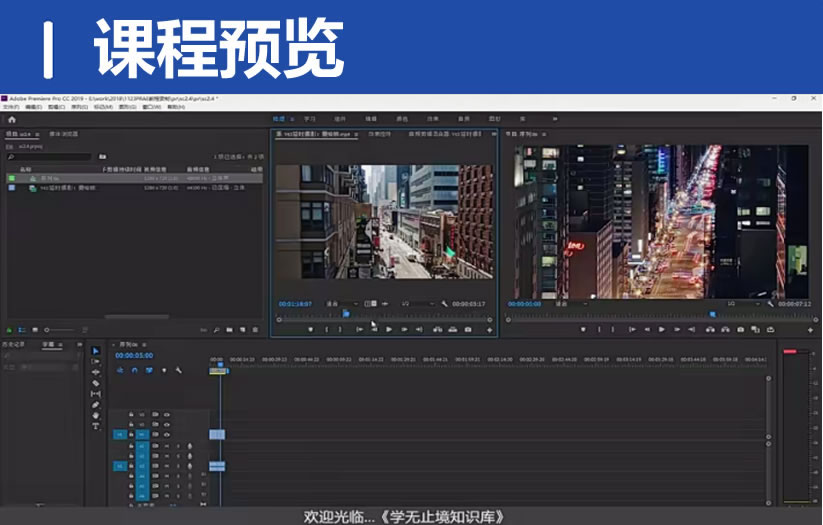Click Extract button in Program monitor
823x525 pixels.
[x=725, y=330]
